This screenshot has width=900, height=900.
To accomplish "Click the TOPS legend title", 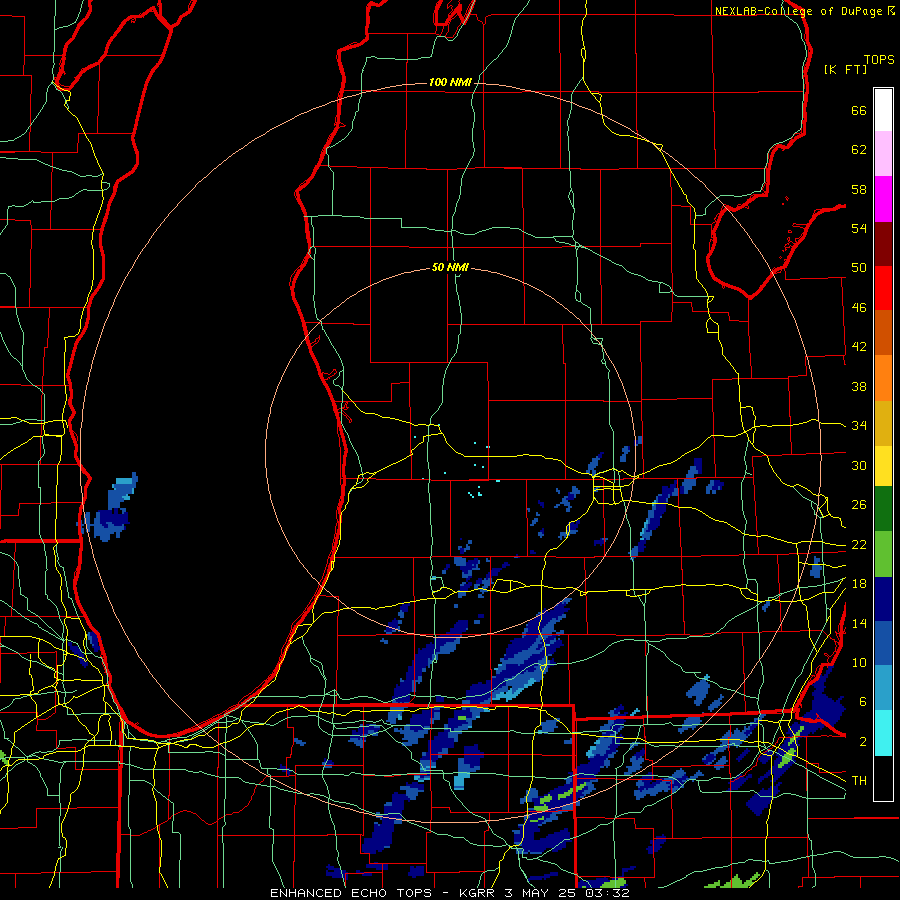I will 879,60.
